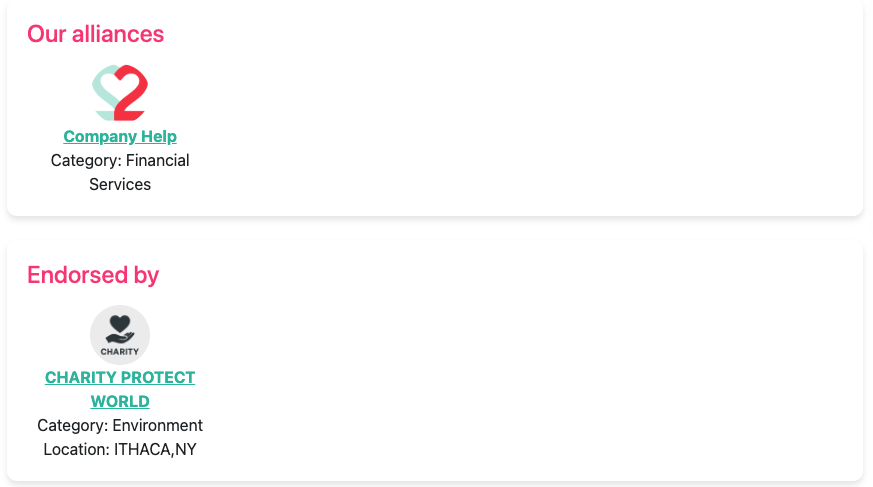Click the Category: Environment text
This screenshot has height=487, width=873.
(120, 425)
